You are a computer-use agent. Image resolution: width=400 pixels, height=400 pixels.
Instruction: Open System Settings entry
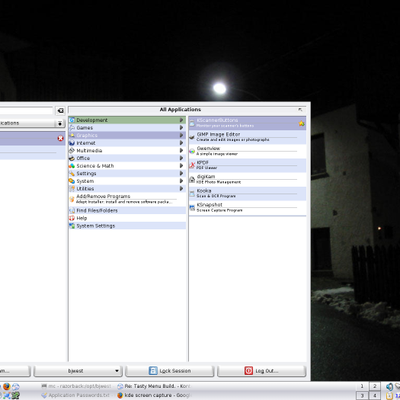click(x=127, y=226)
